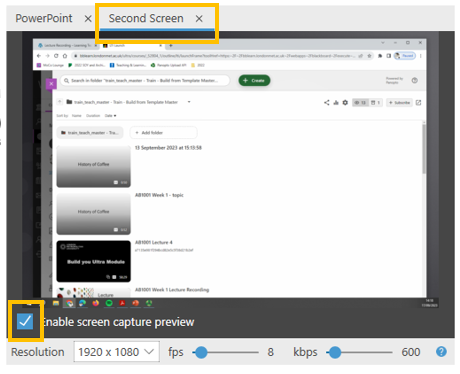Open the folder statistics bar chart icon

click(336, 102)
